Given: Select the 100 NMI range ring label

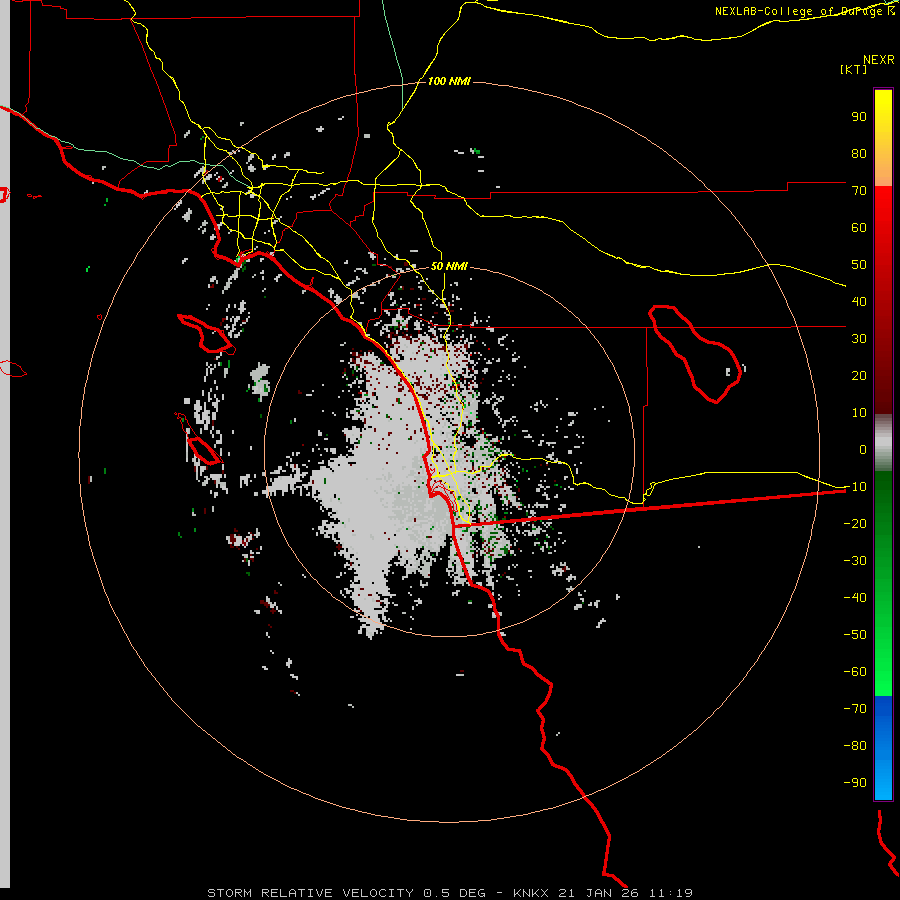Looking at the screenshot, I should pos(449,81).
